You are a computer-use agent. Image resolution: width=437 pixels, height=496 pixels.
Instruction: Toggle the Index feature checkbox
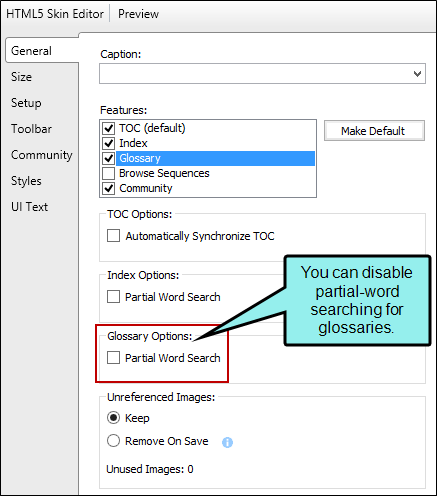pos(109,143)
